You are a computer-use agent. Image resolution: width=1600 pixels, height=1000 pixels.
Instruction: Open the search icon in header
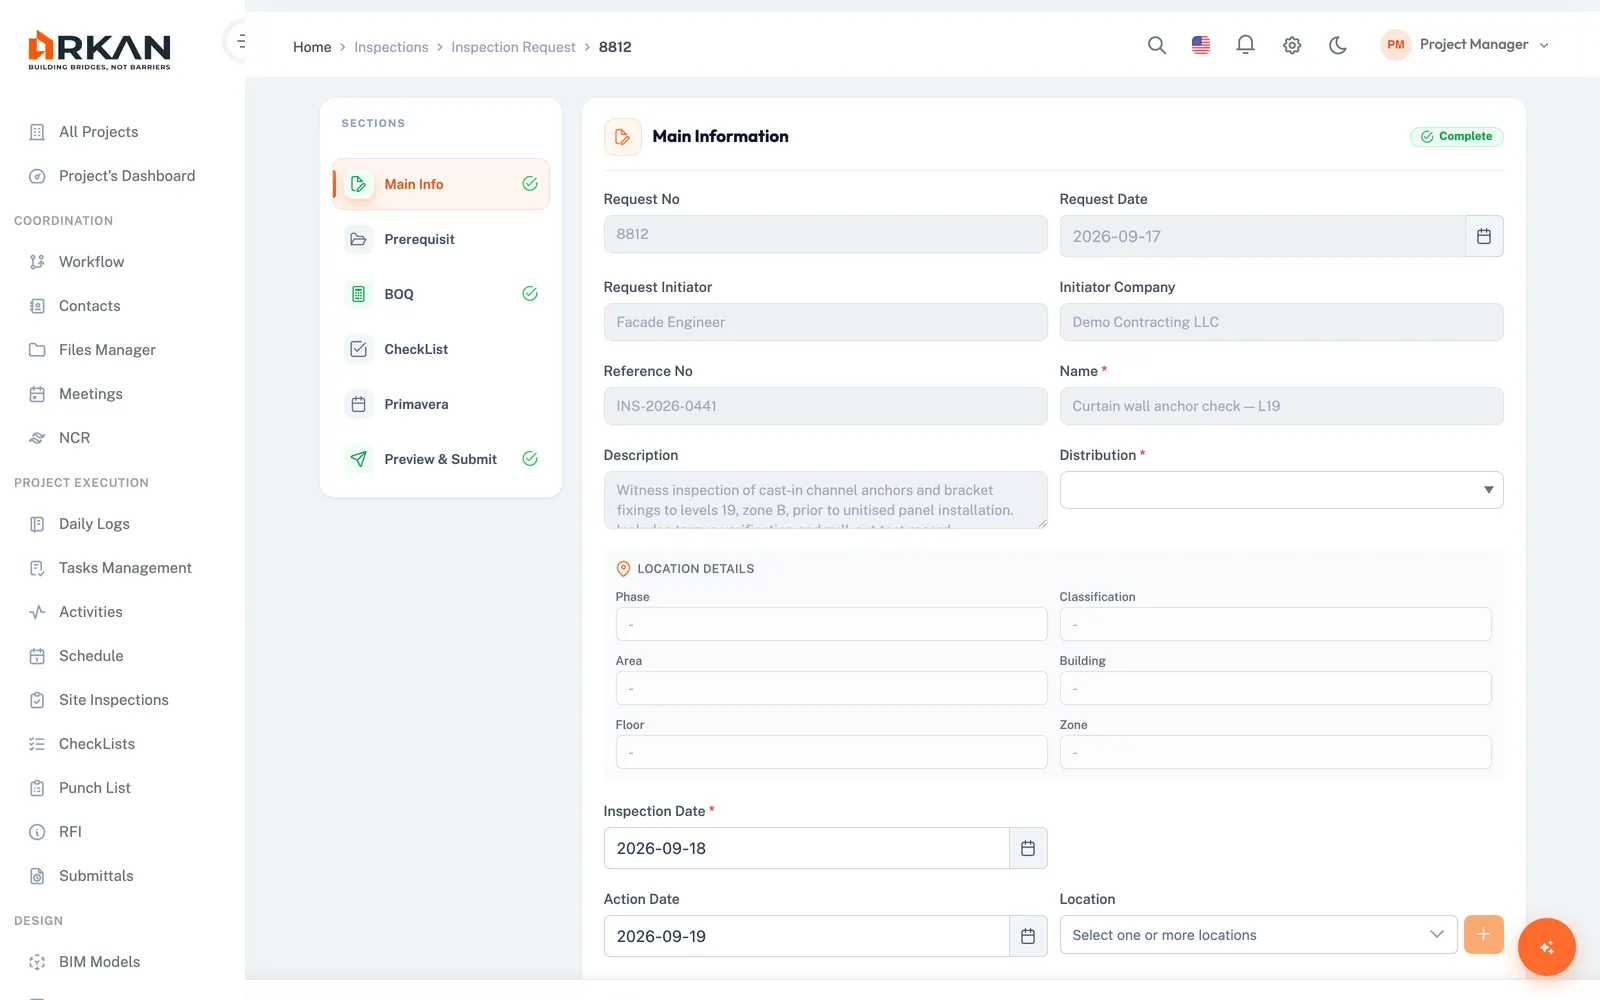tap(1156, 45)
